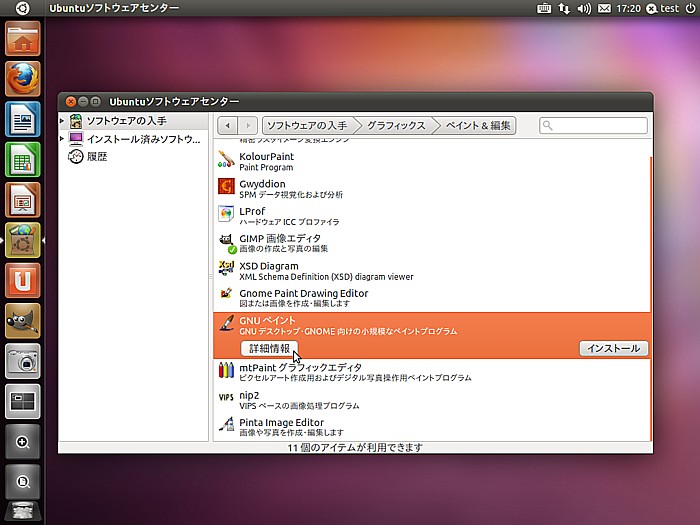Select 履歴 in the sidebar
The image size is (700, 525).
click(97, 157)
